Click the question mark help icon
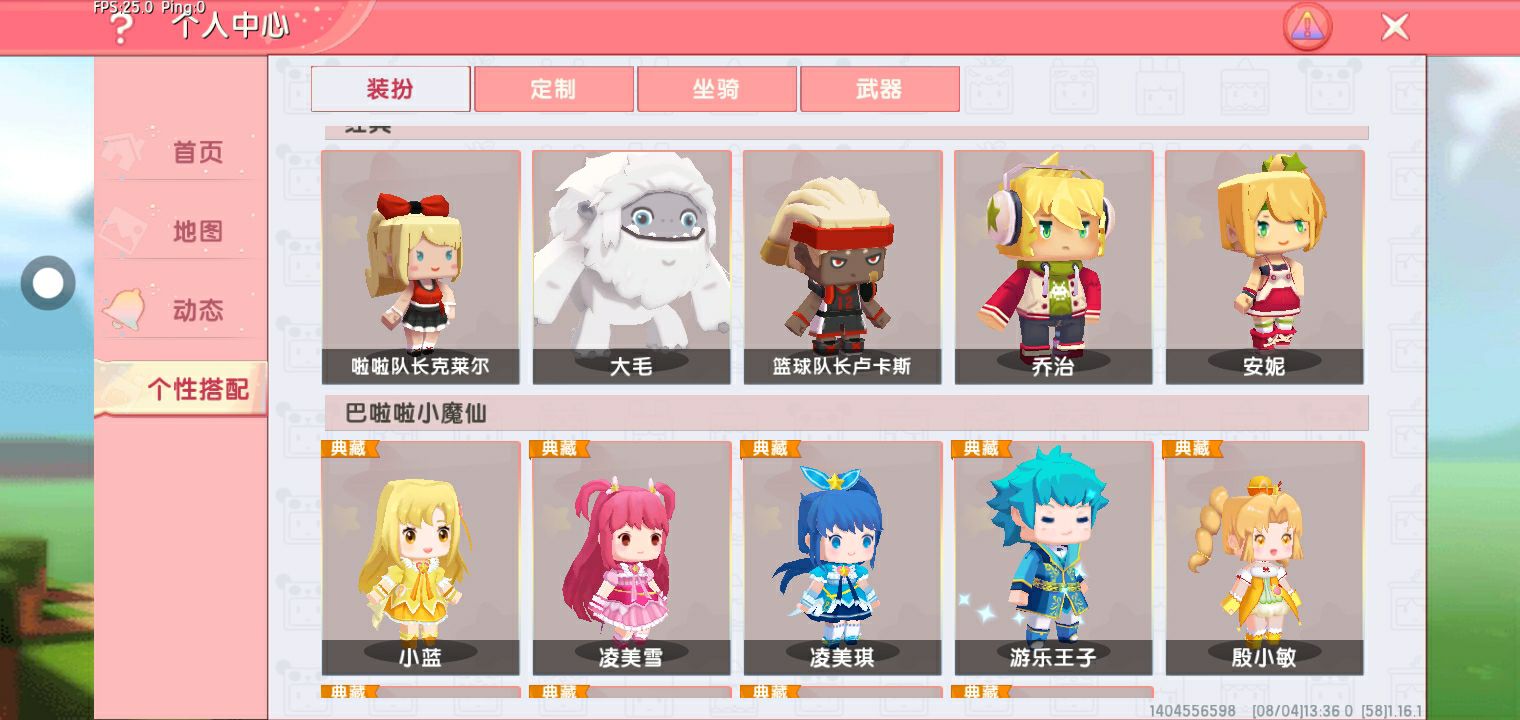Viewport: 1520px width, 720px height. (x=121, y=29)
